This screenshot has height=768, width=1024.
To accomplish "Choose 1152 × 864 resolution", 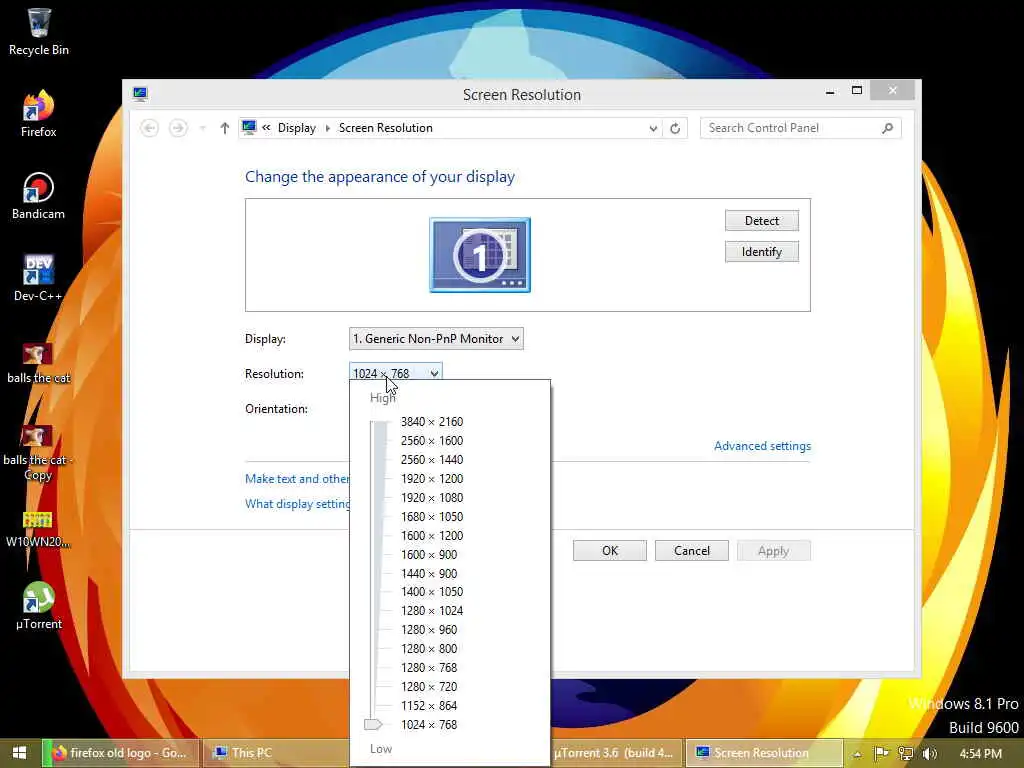I will 429,705.
